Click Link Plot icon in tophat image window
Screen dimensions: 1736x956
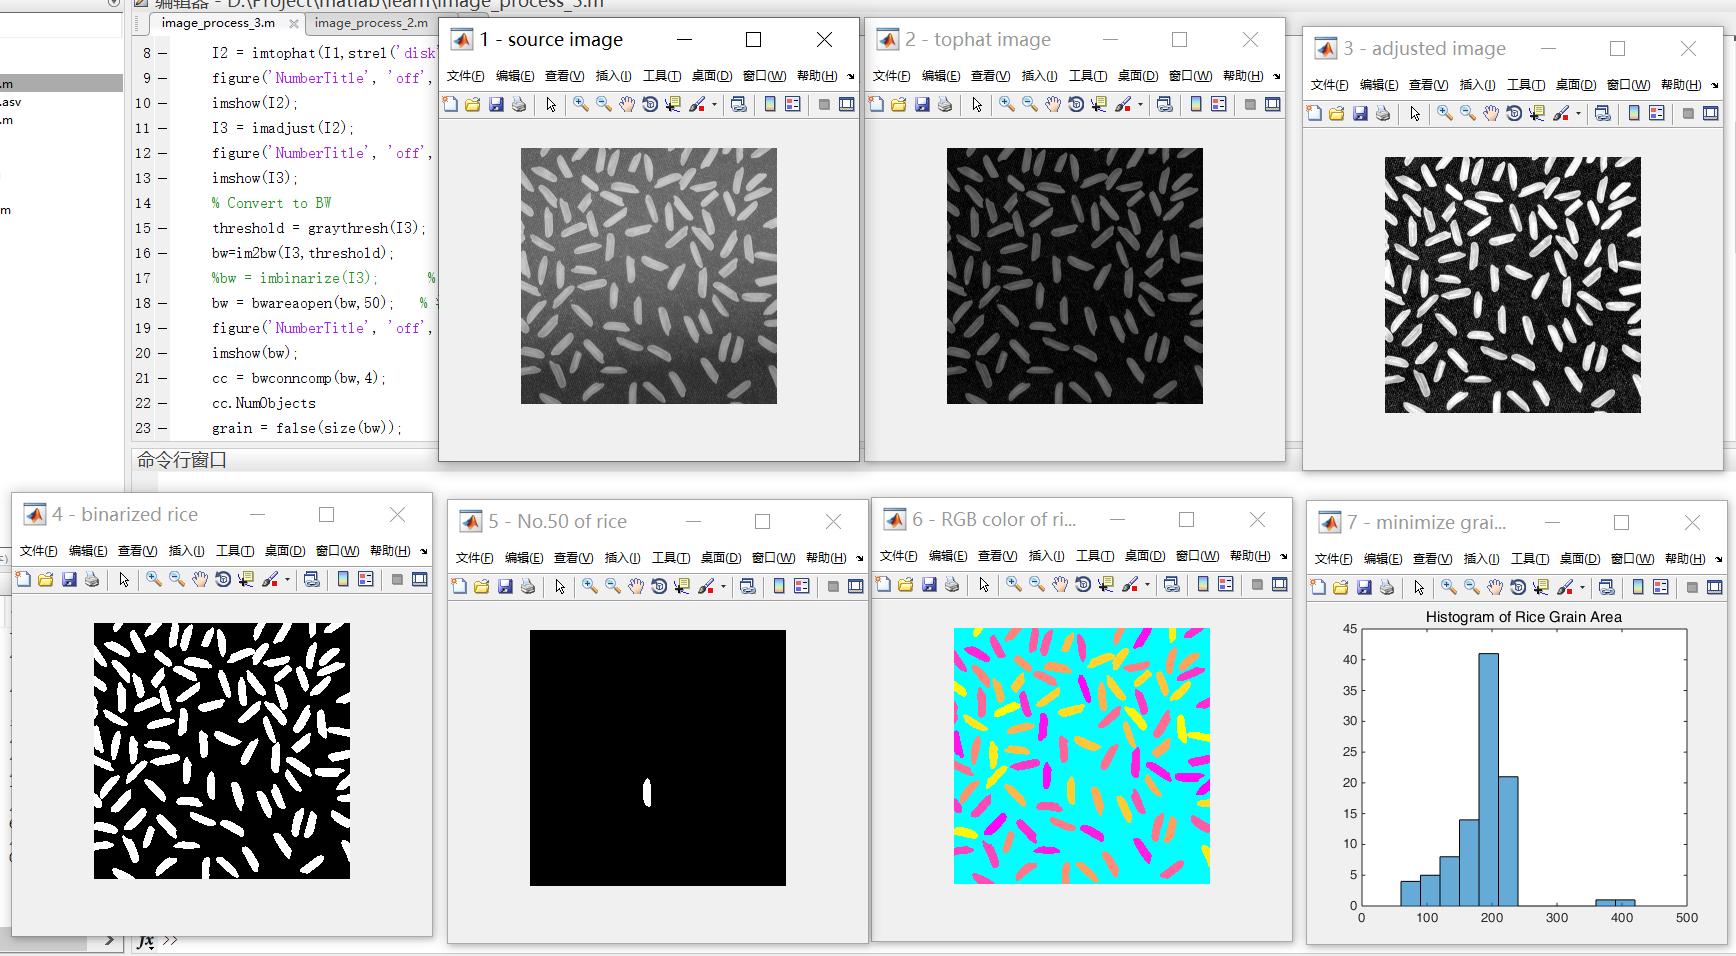click(1165, 105)
